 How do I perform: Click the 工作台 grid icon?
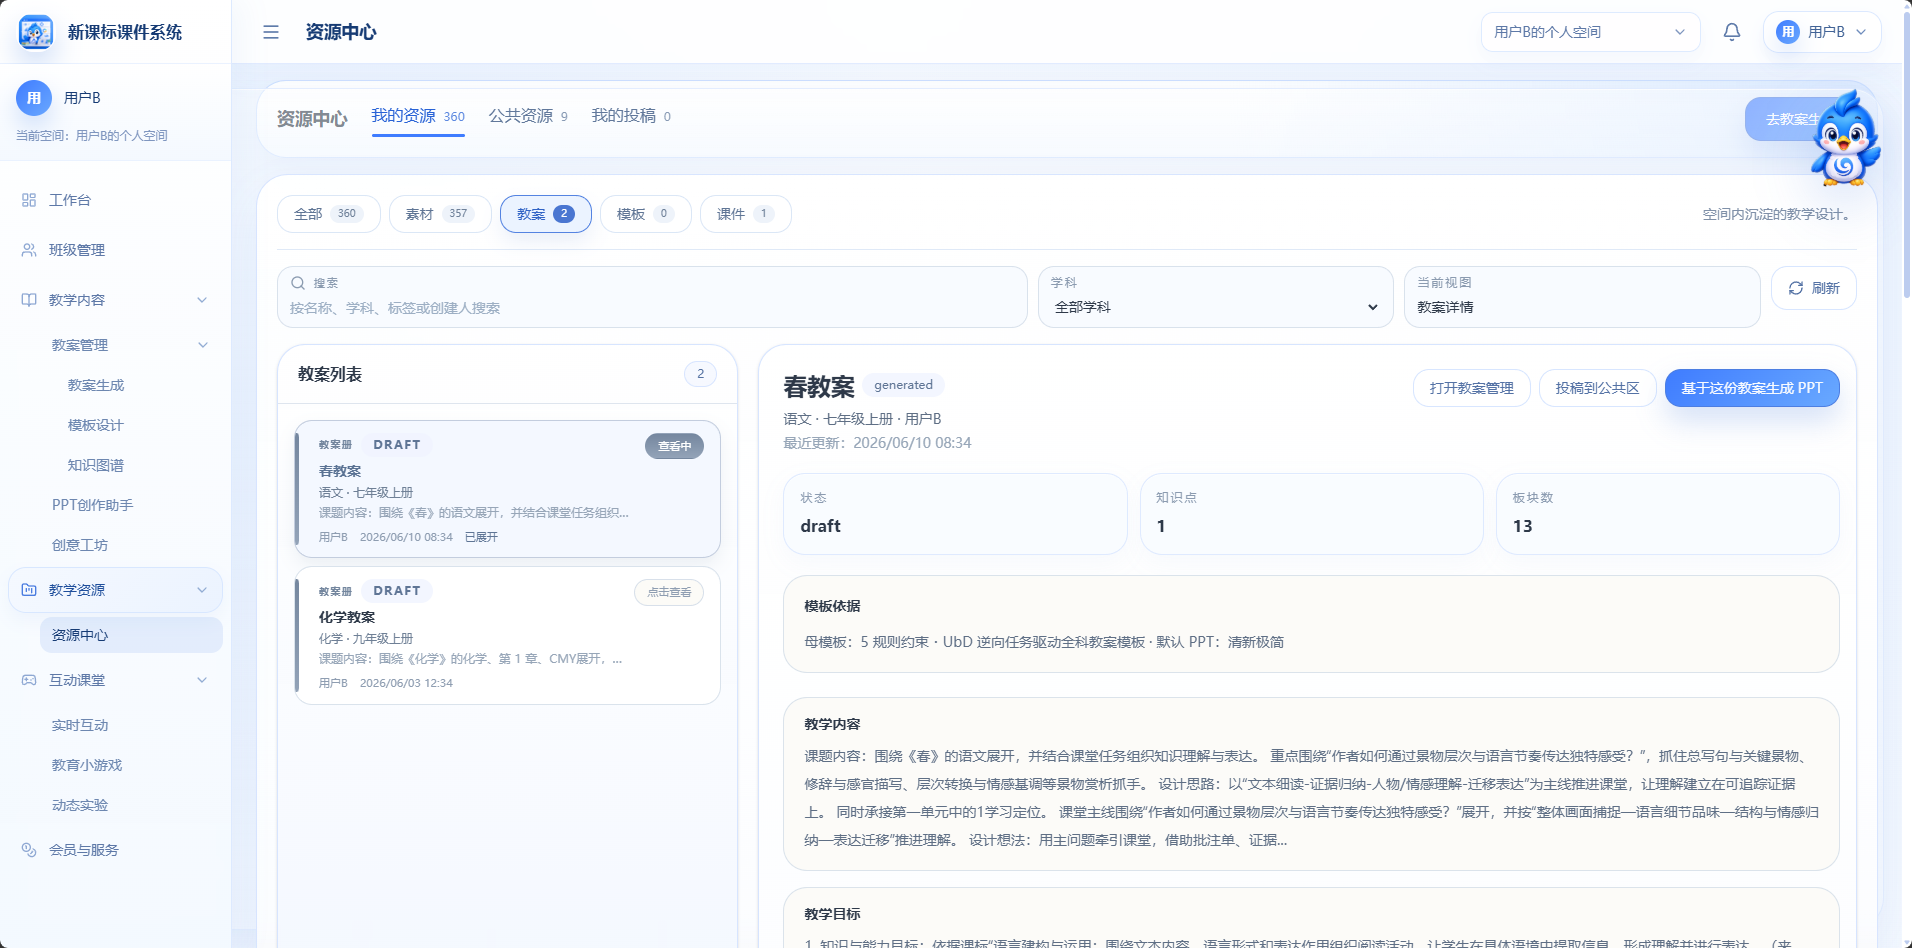(29, 200)
